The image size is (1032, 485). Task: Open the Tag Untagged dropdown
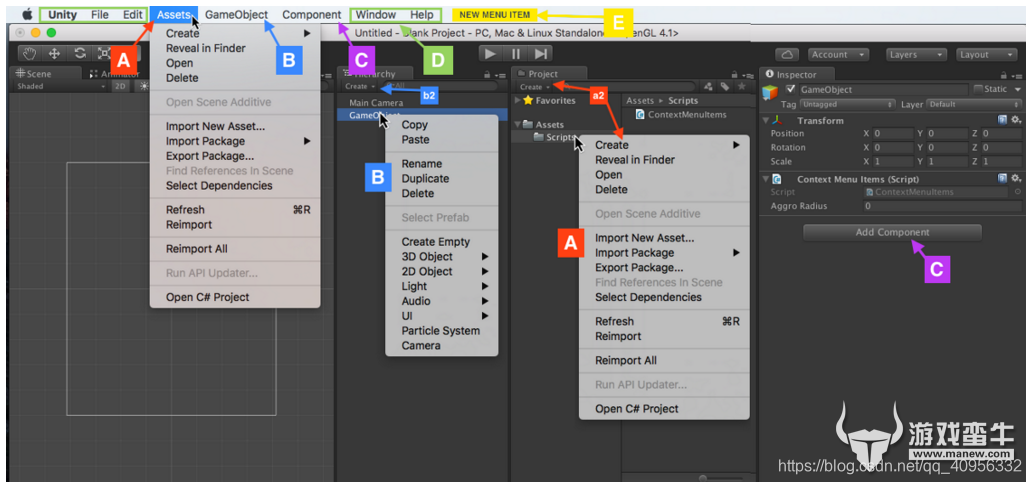tap(847, 105)
